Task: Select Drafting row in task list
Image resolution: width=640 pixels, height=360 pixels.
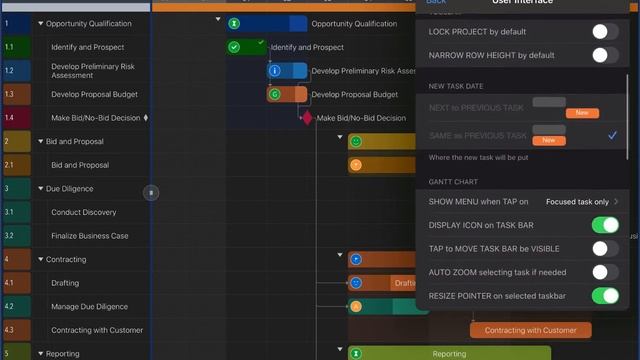Action: point(65,283)
